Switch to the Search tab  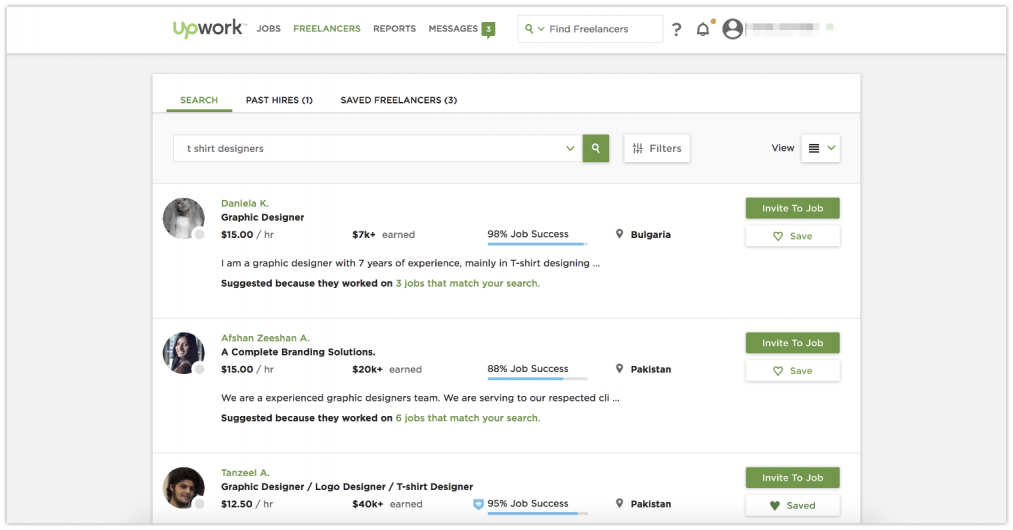[199, 100]
